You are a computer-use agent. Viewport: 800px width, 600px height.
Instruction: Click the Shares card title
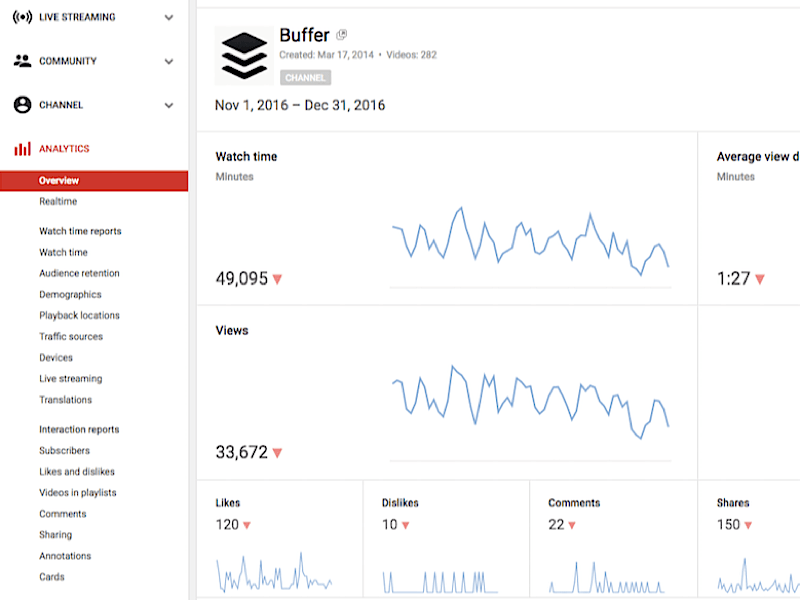pyautogui.click(x=733, y=503)
